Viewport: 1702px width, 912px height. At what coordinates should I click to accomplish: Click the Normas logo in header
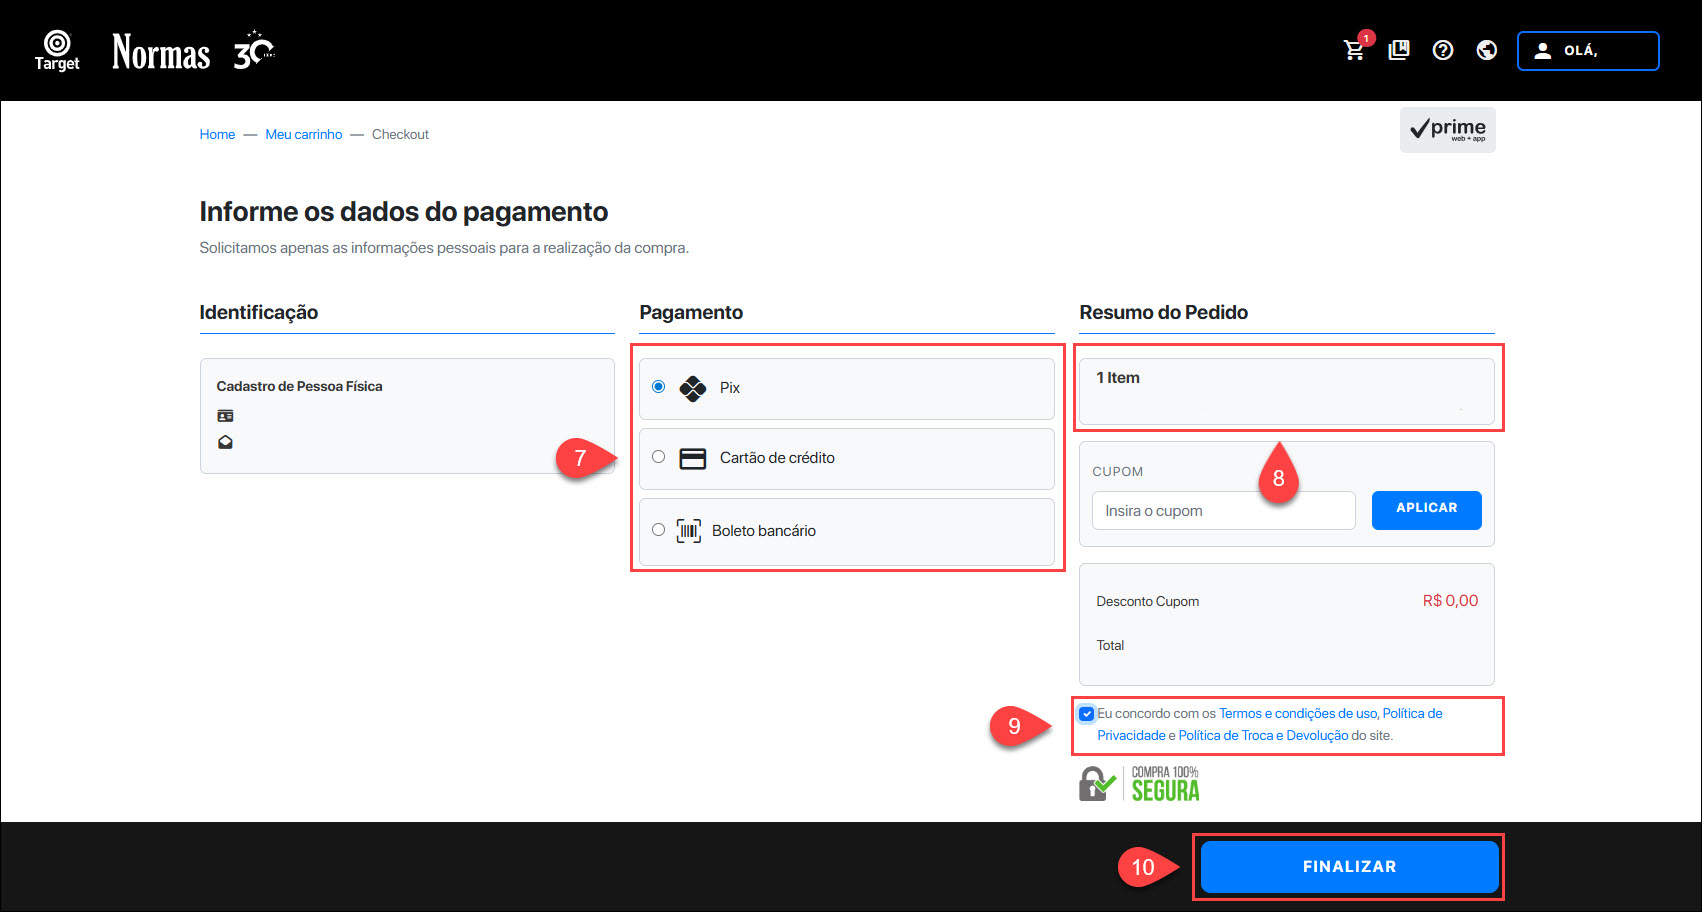pyautogui.click(x=161, y=52)
